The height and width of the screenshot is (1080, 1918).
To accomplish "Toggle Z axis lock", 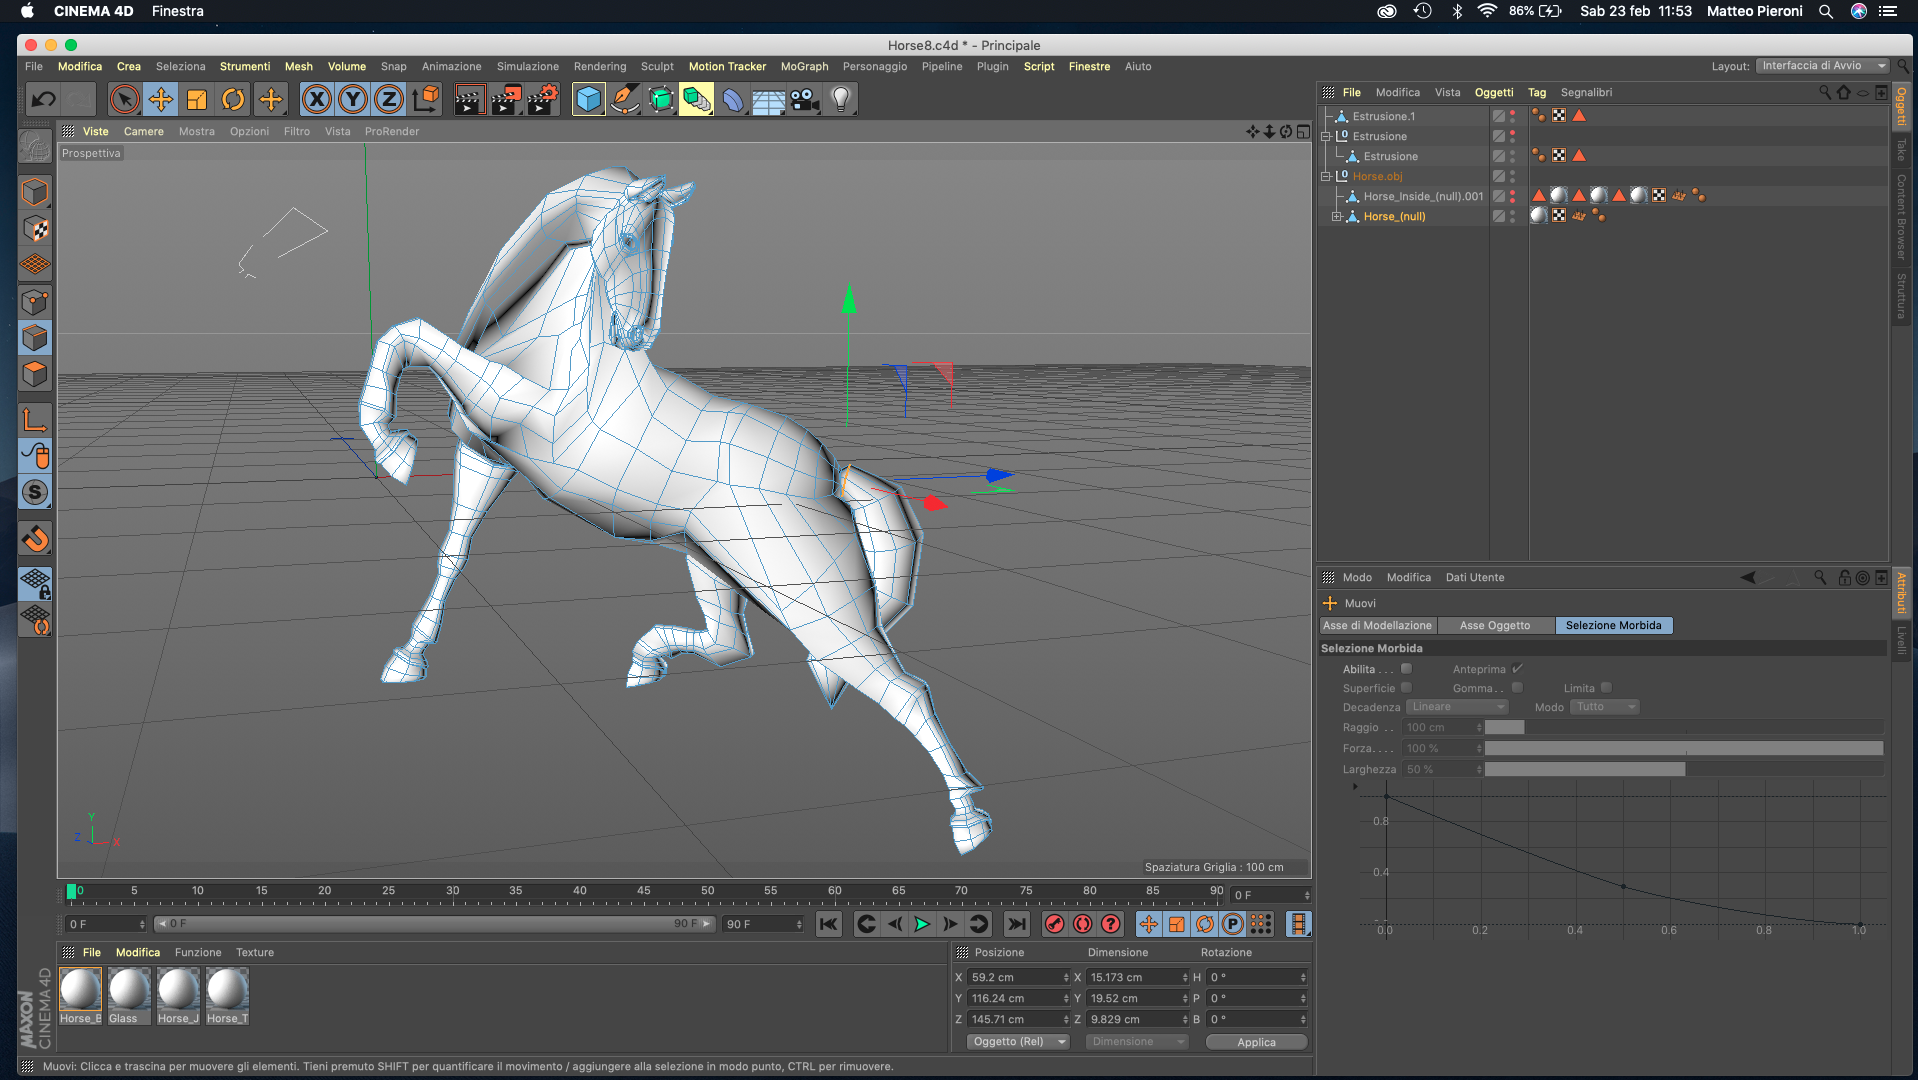I will tap(389, 99).
